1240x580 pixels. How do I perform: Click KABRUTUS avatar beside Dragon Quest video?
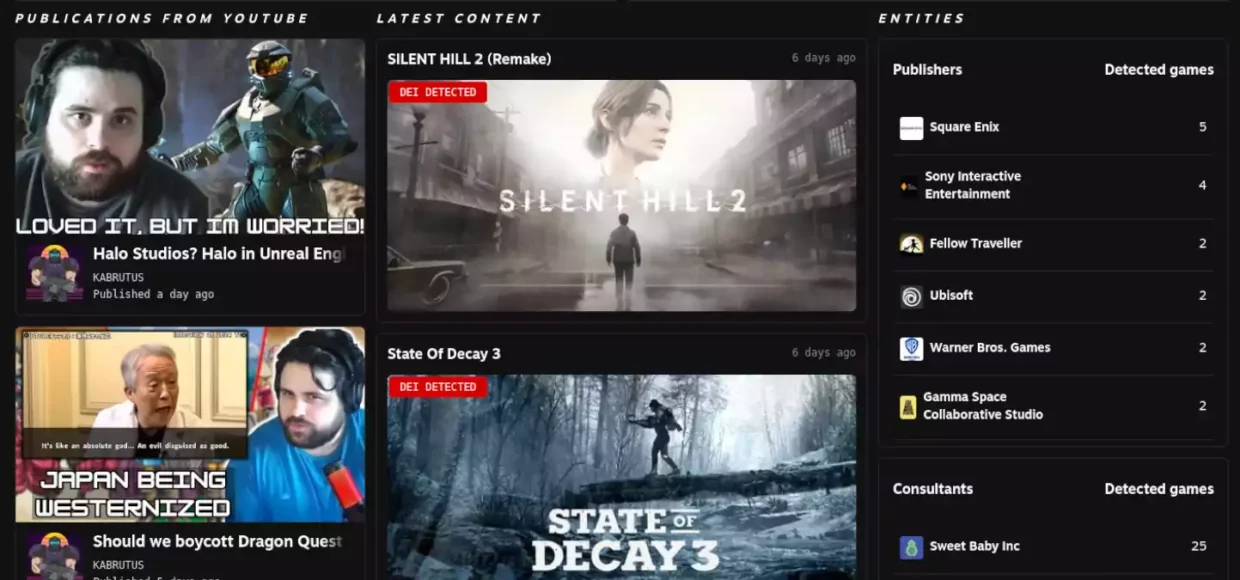coord(55,555)
